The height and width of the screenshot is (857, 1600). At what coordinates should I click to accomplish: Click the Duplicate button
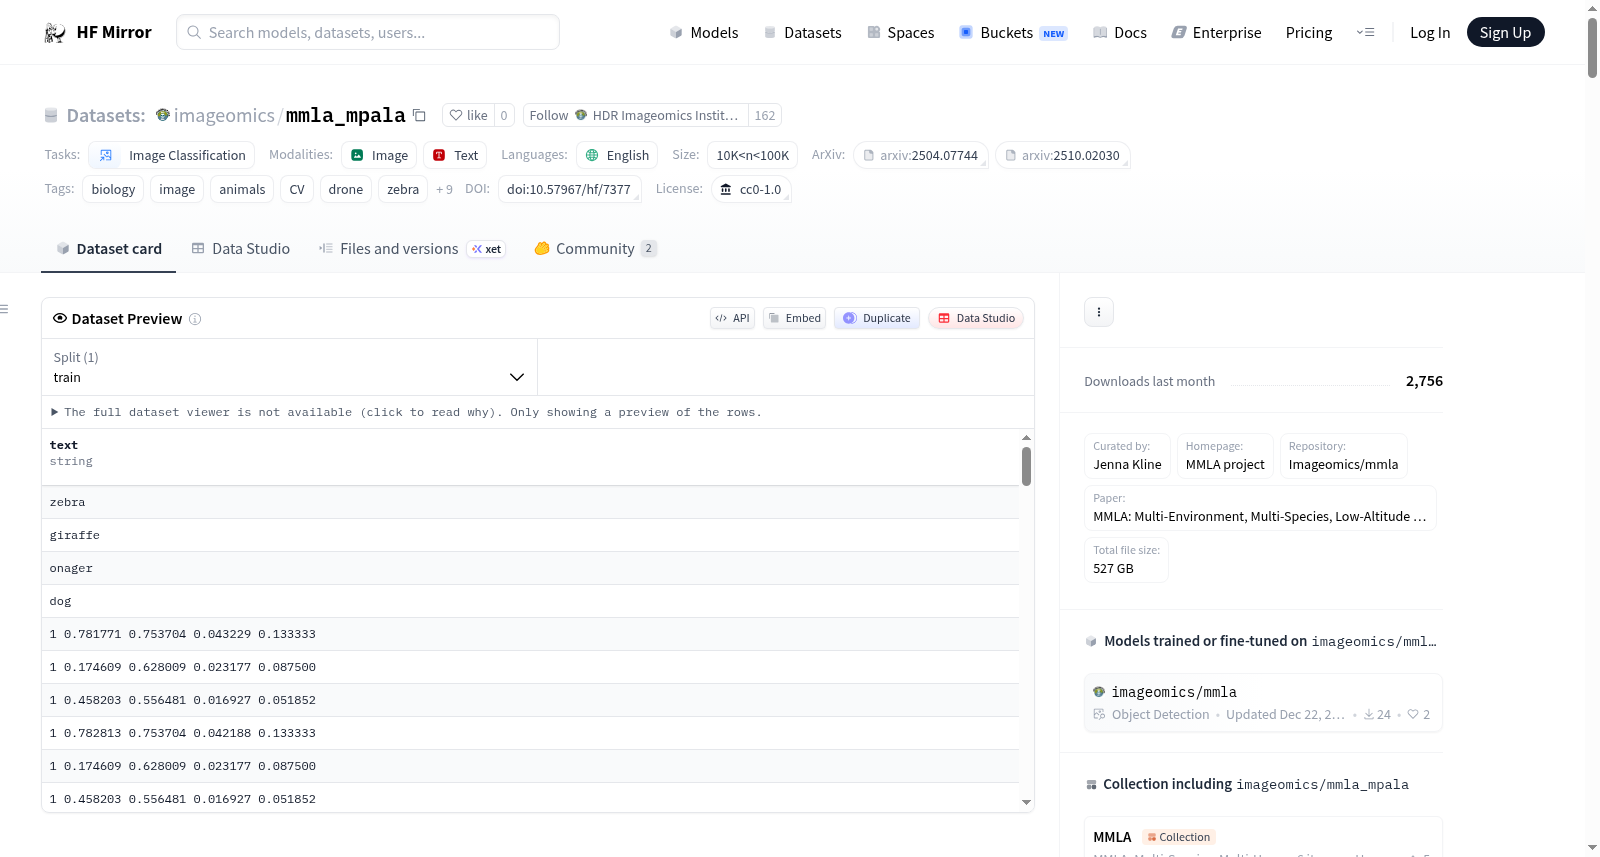877,318
